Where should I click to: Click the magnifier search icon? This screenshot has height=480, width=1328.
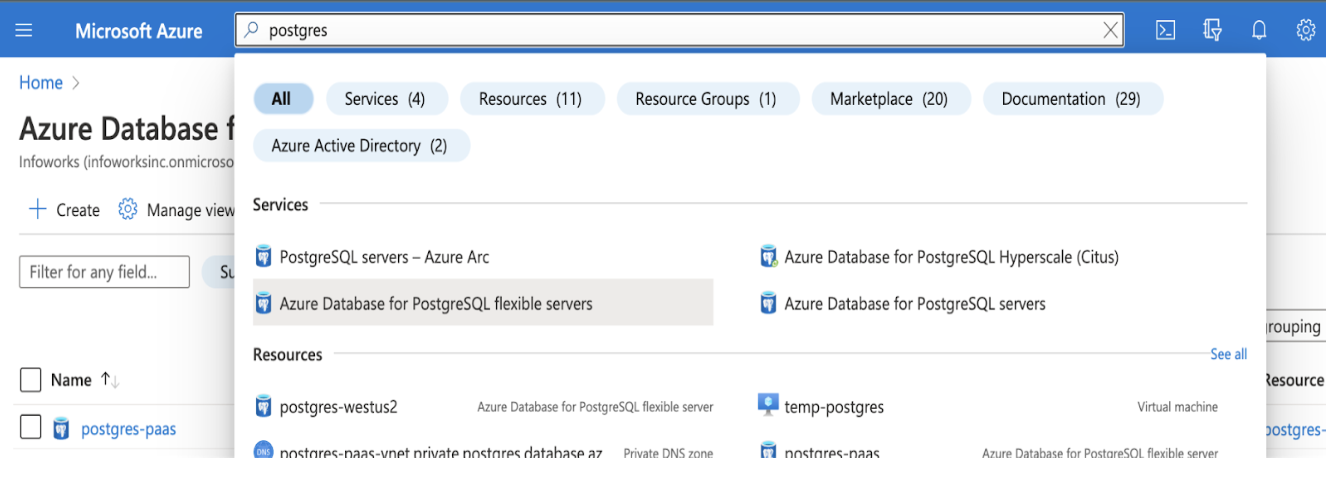pyautogui.click(x=252, y=30)
